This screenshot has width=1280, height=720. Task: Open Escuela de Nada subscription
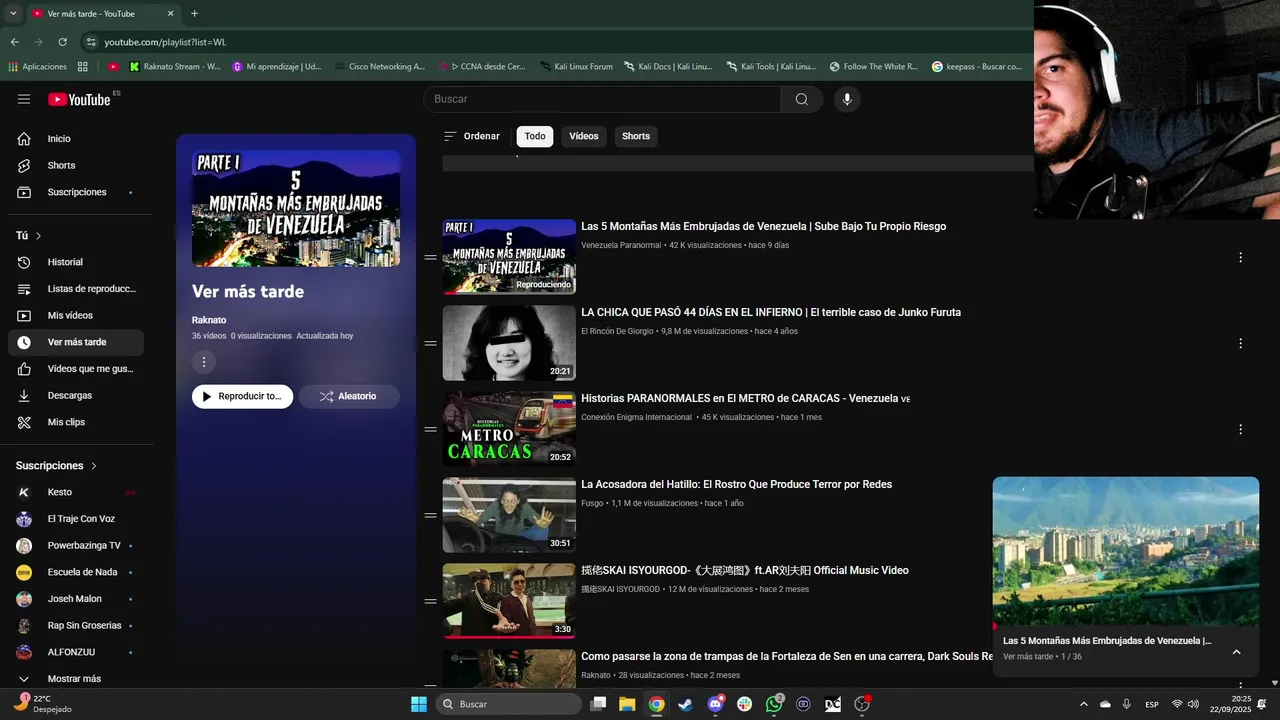[76, 572]
